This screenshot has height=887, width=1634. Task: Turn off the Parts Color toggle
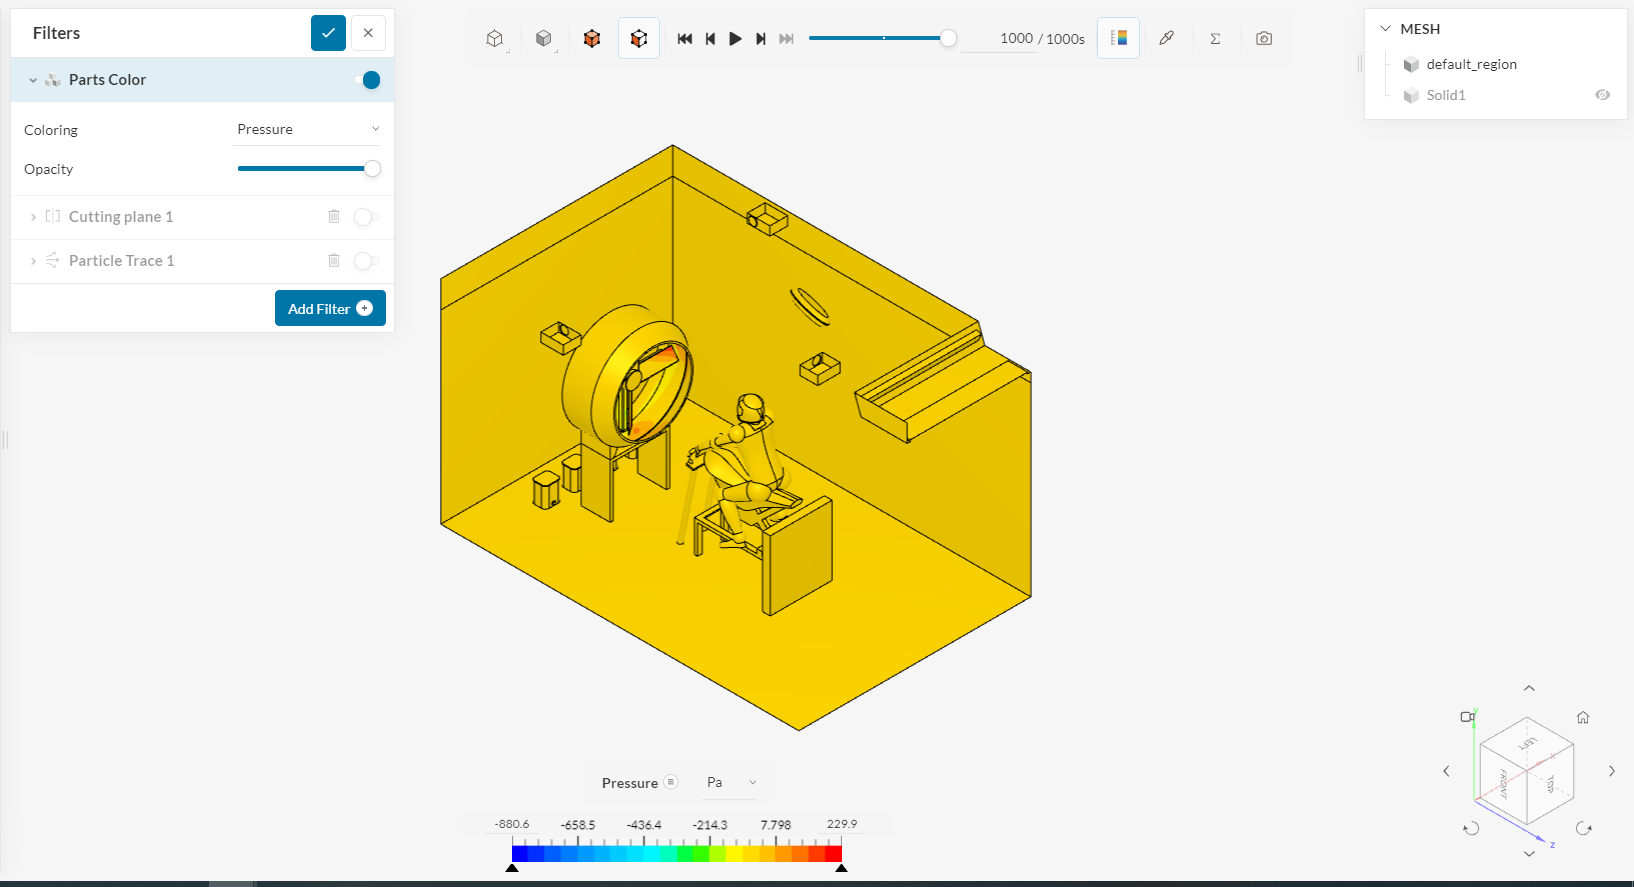pos(367,80)
